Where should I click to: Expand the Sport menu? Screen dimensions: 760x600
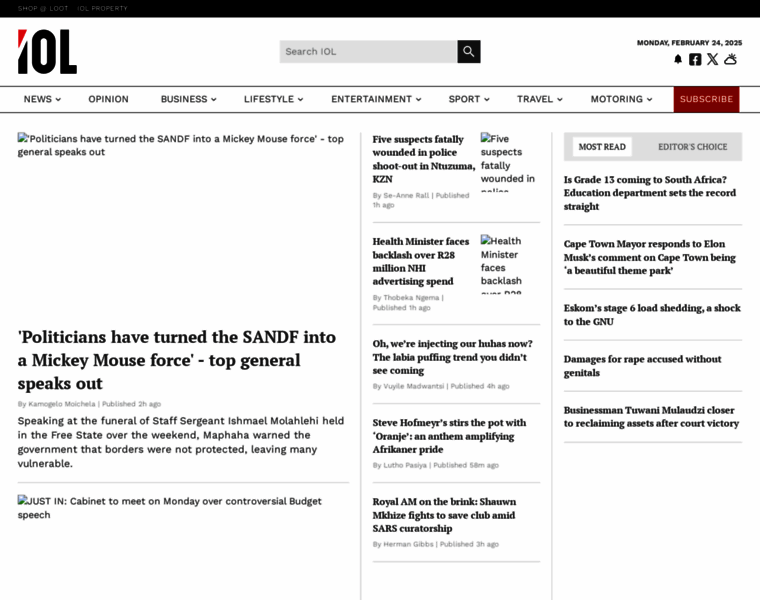[469, 99]
